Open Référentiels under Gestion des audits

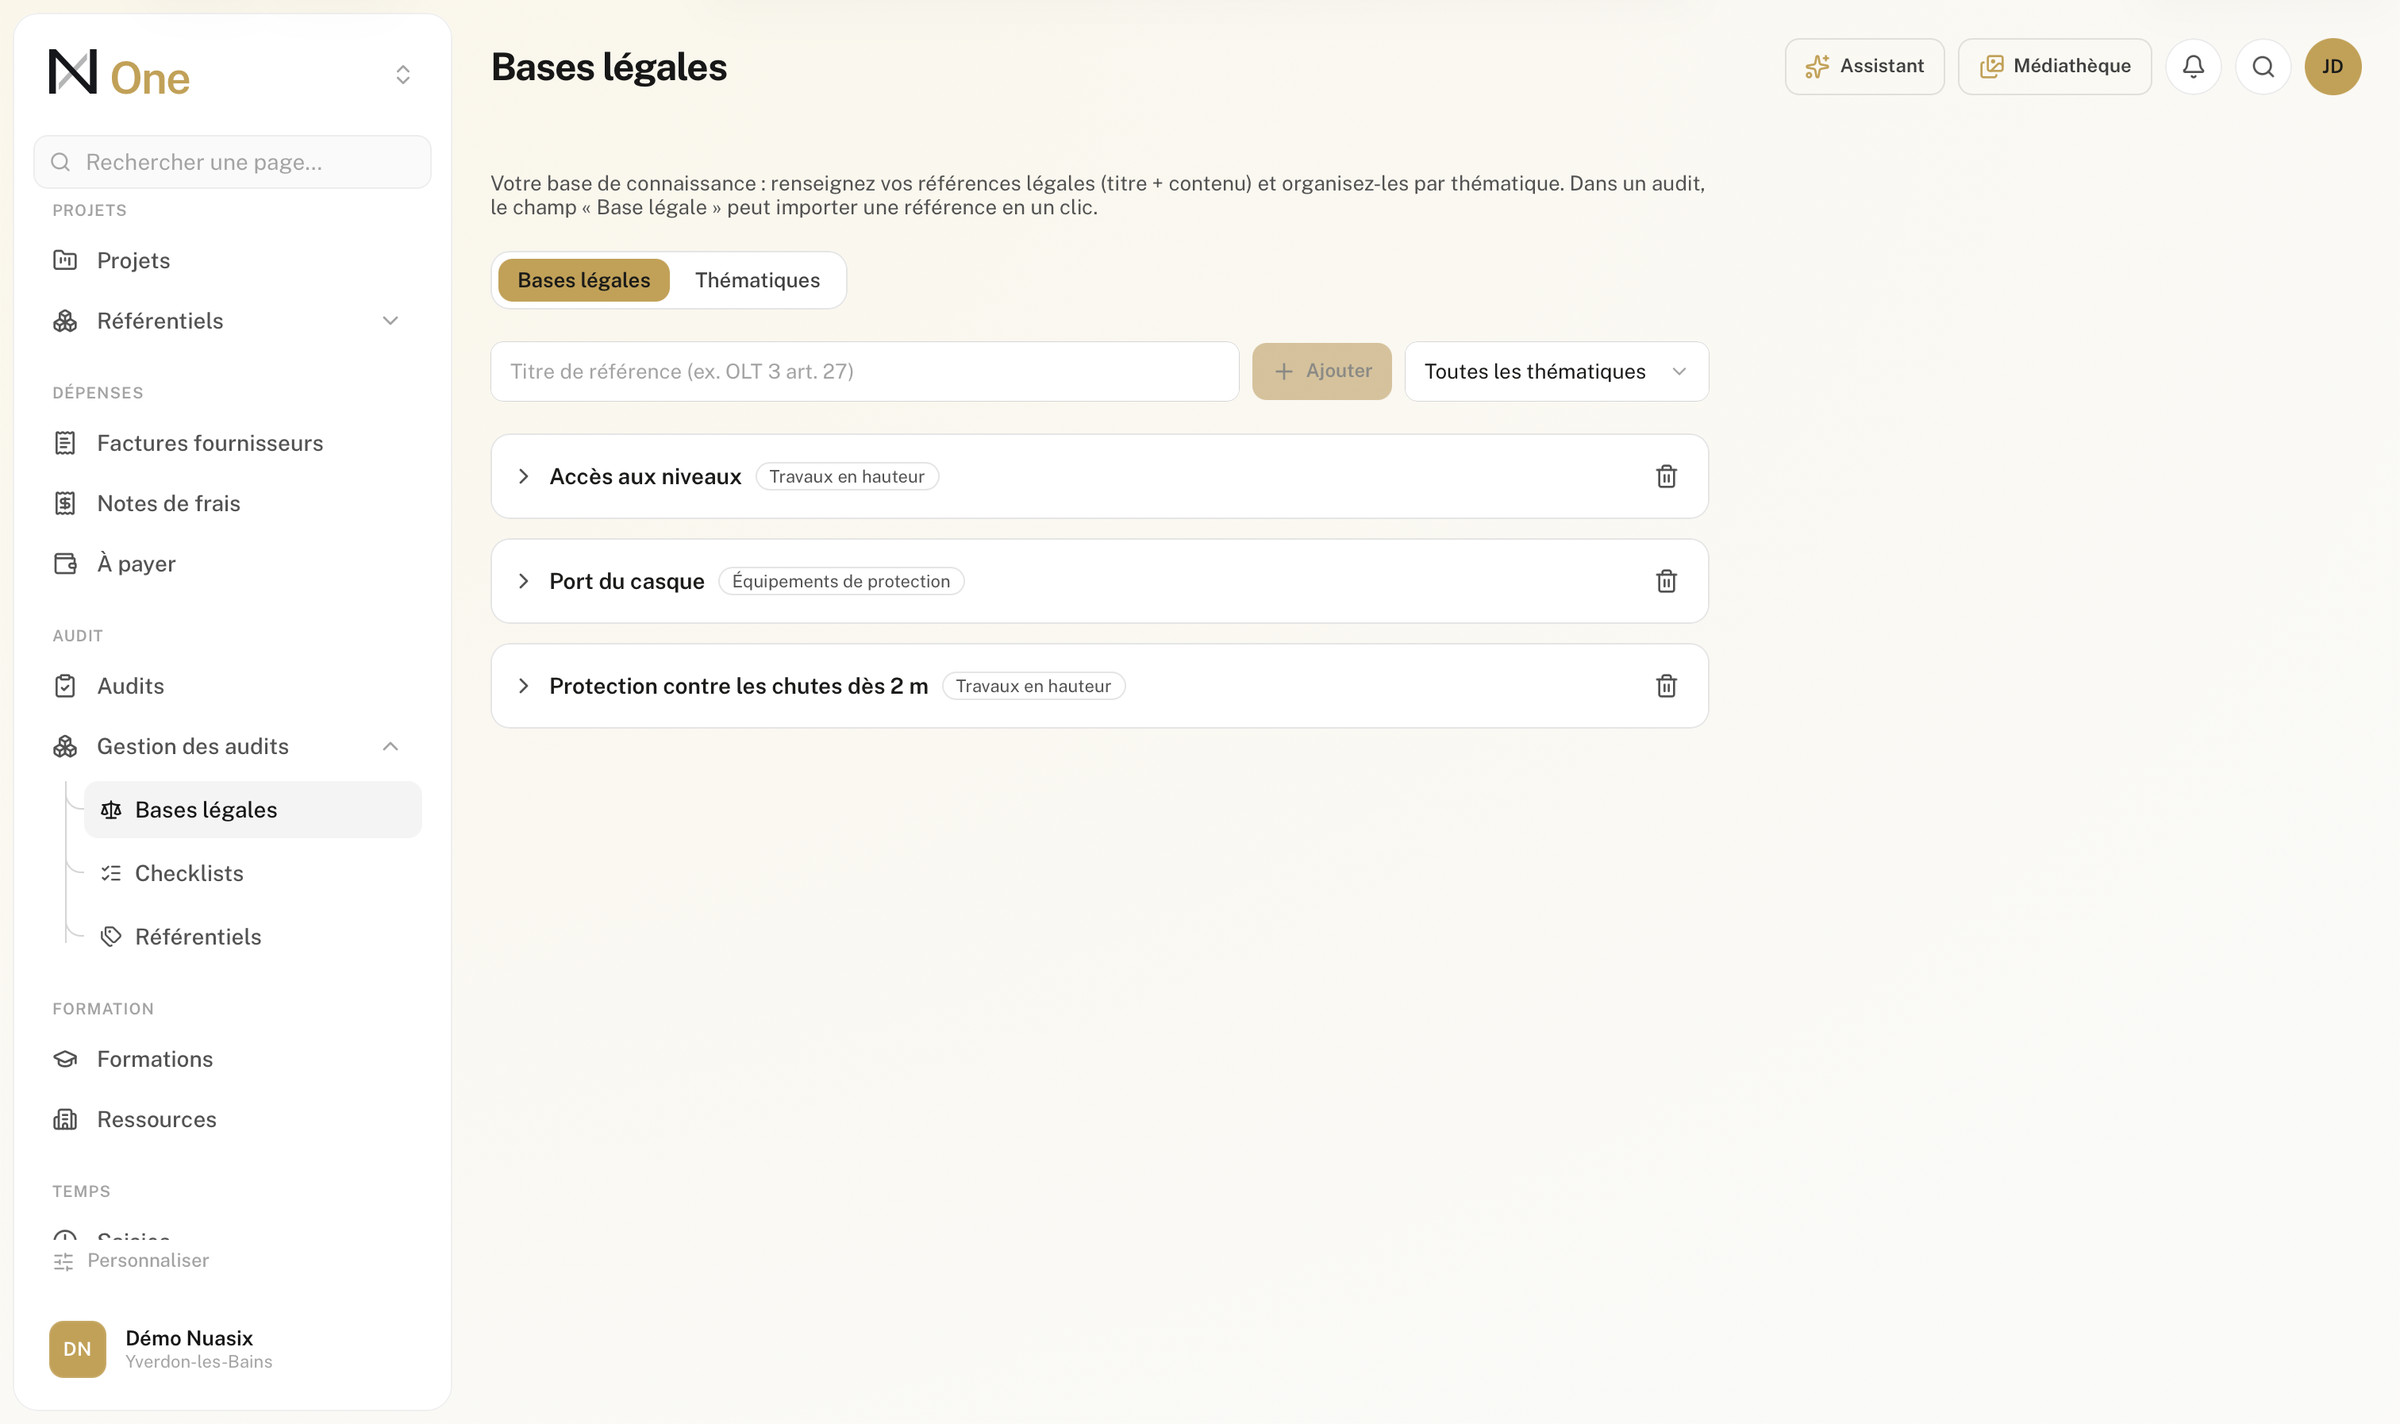(253, 937)
